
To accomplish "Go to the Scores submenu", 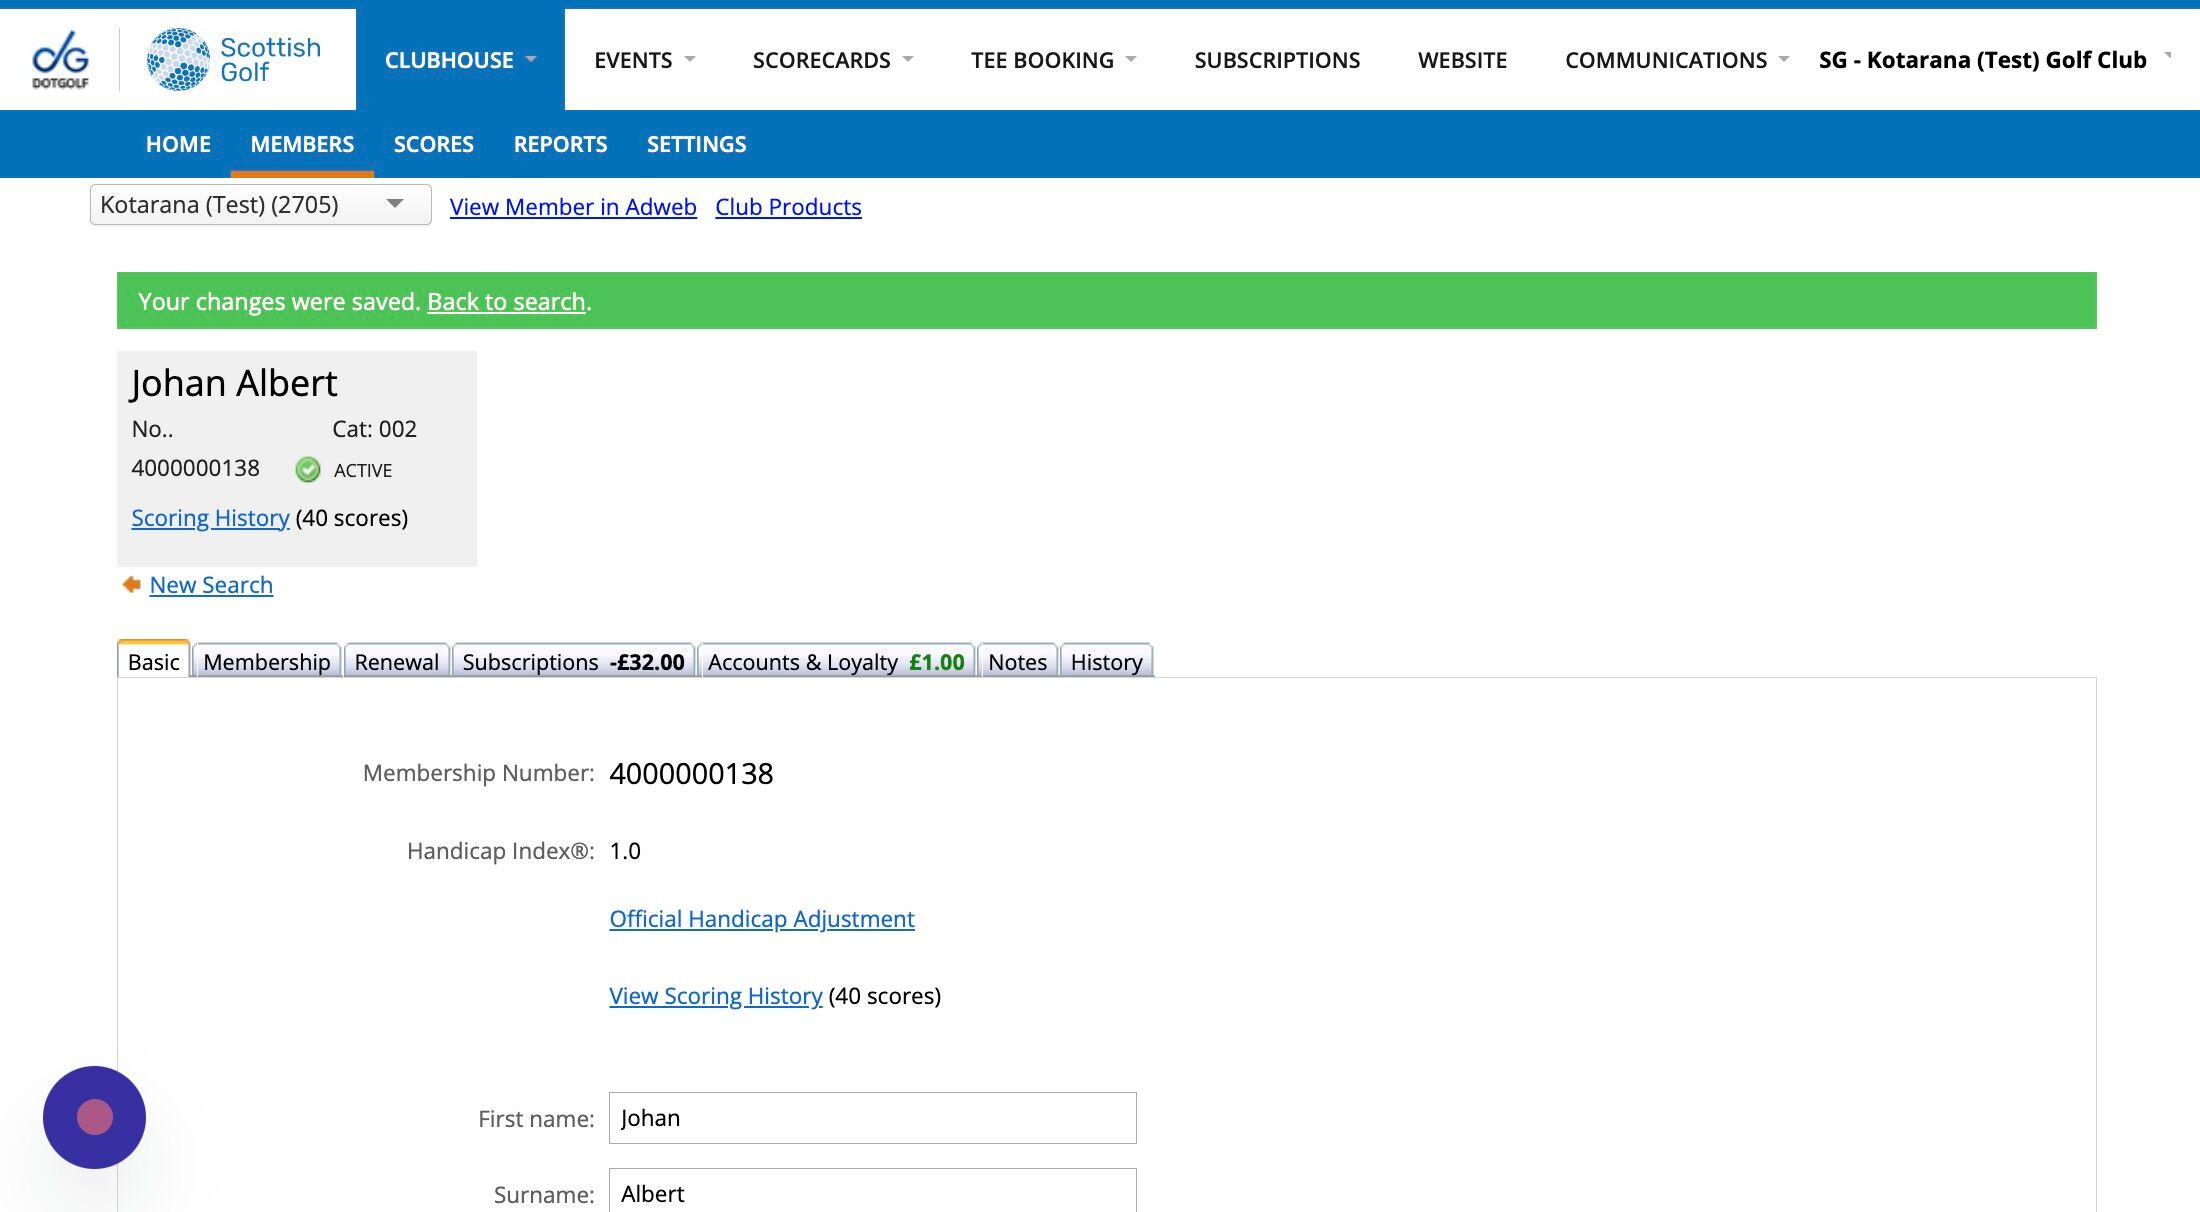I will [x=433, y=144].
